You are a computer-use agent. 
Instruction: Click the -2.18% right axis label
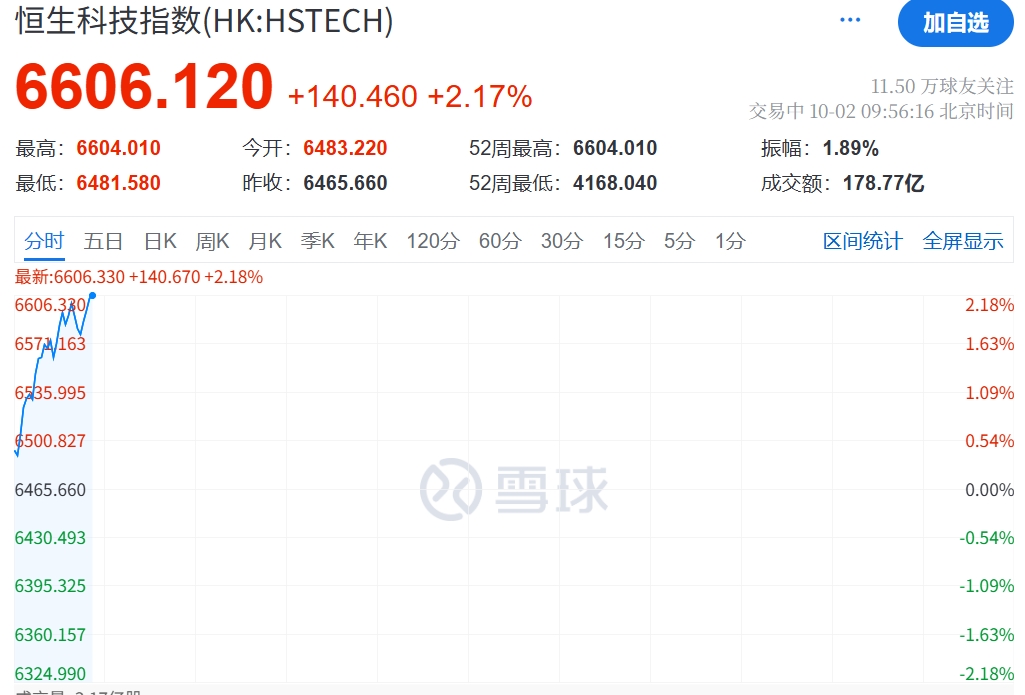[986, 674]
